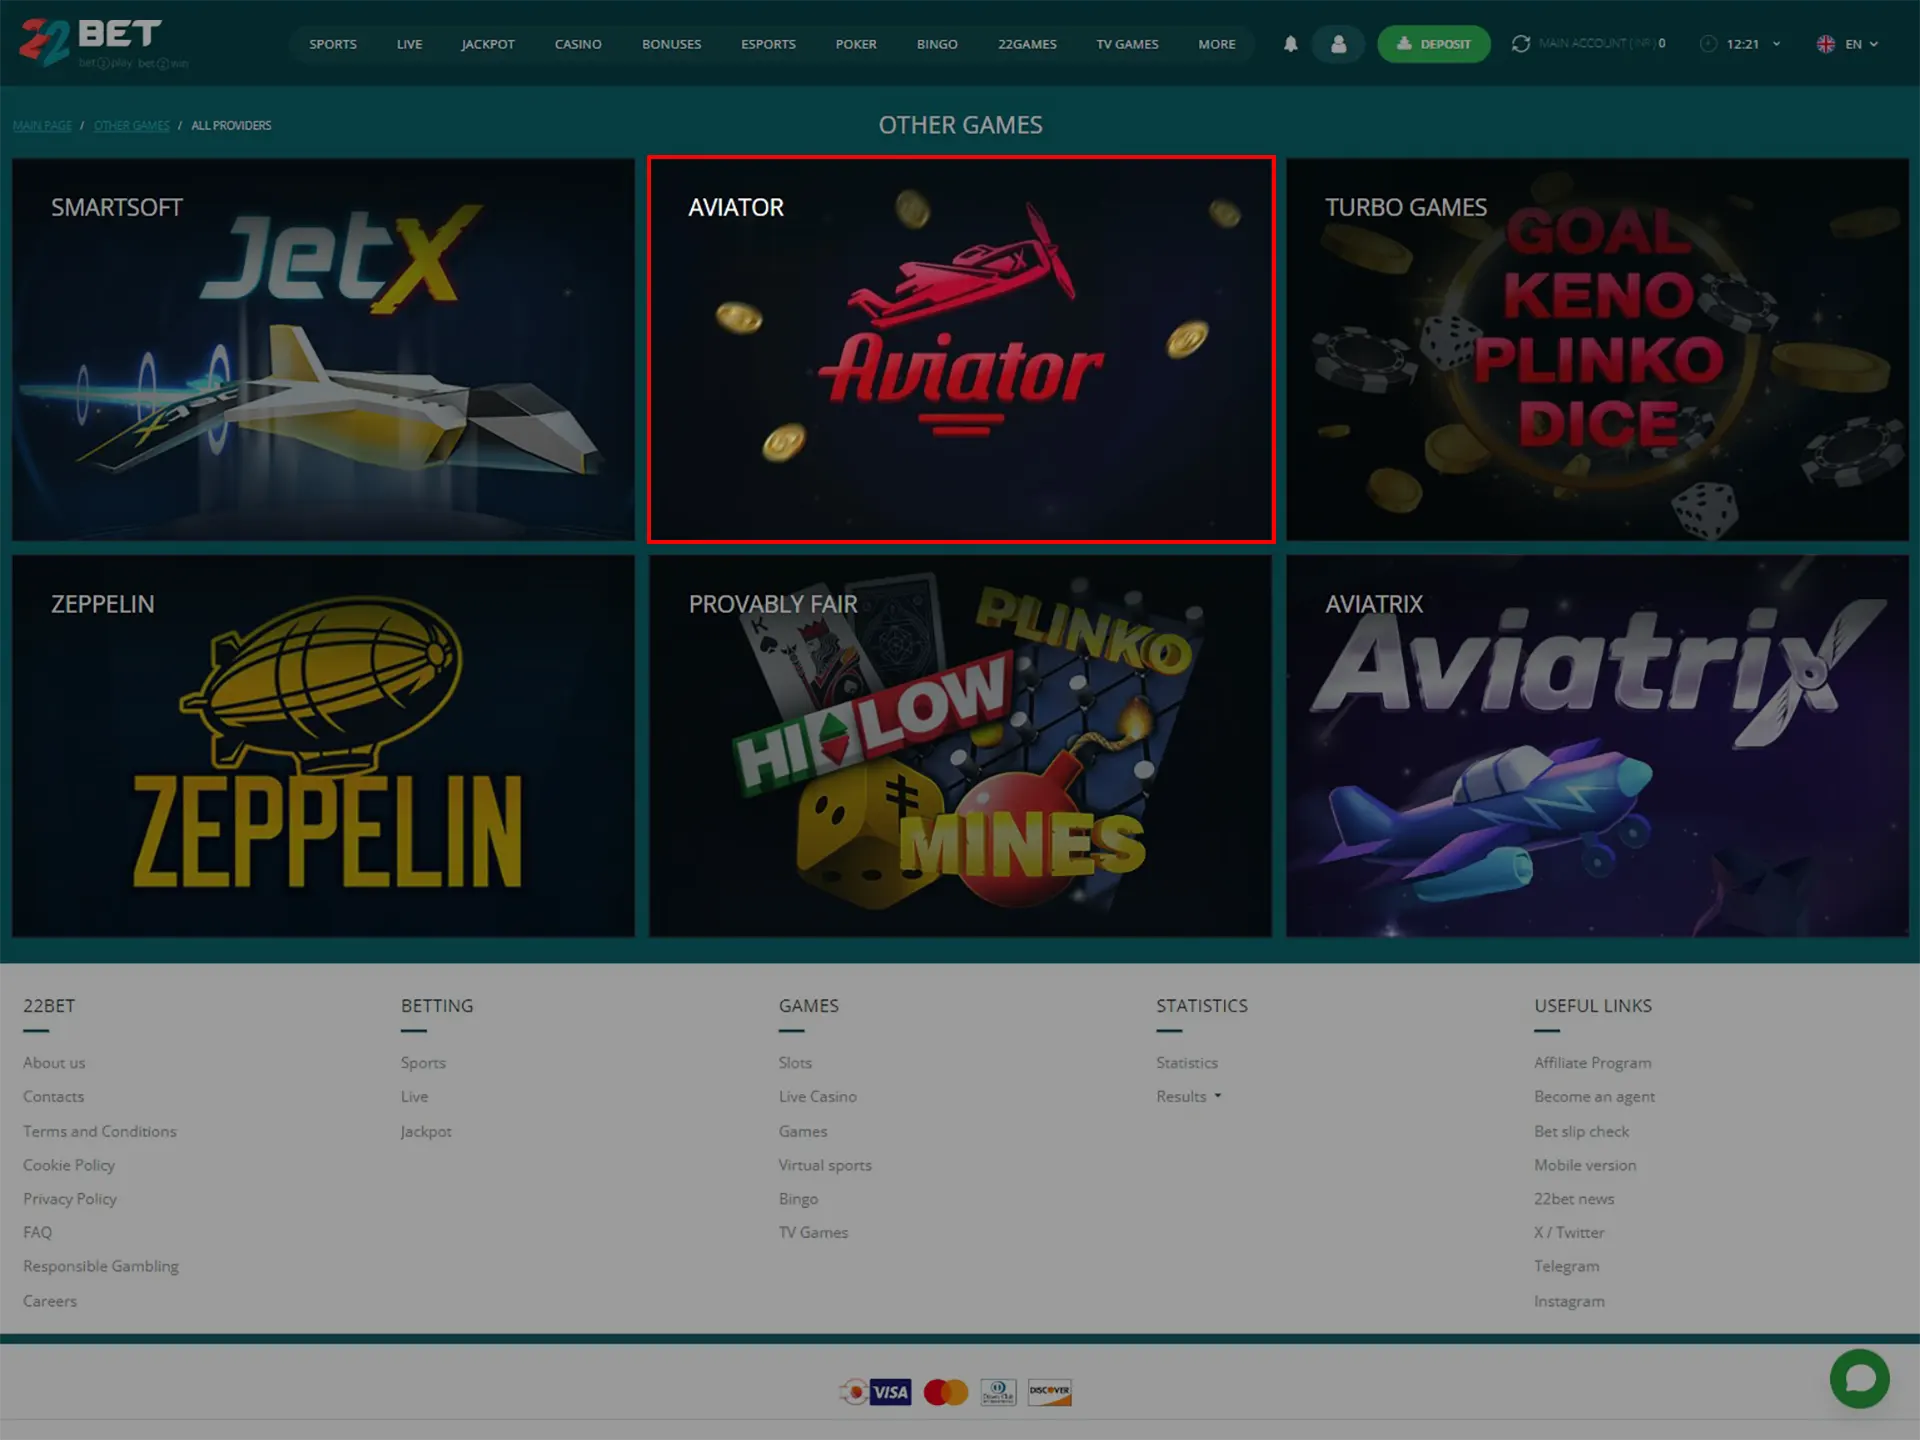
Task: Open the Games footer link
Action: (803, 1131)
